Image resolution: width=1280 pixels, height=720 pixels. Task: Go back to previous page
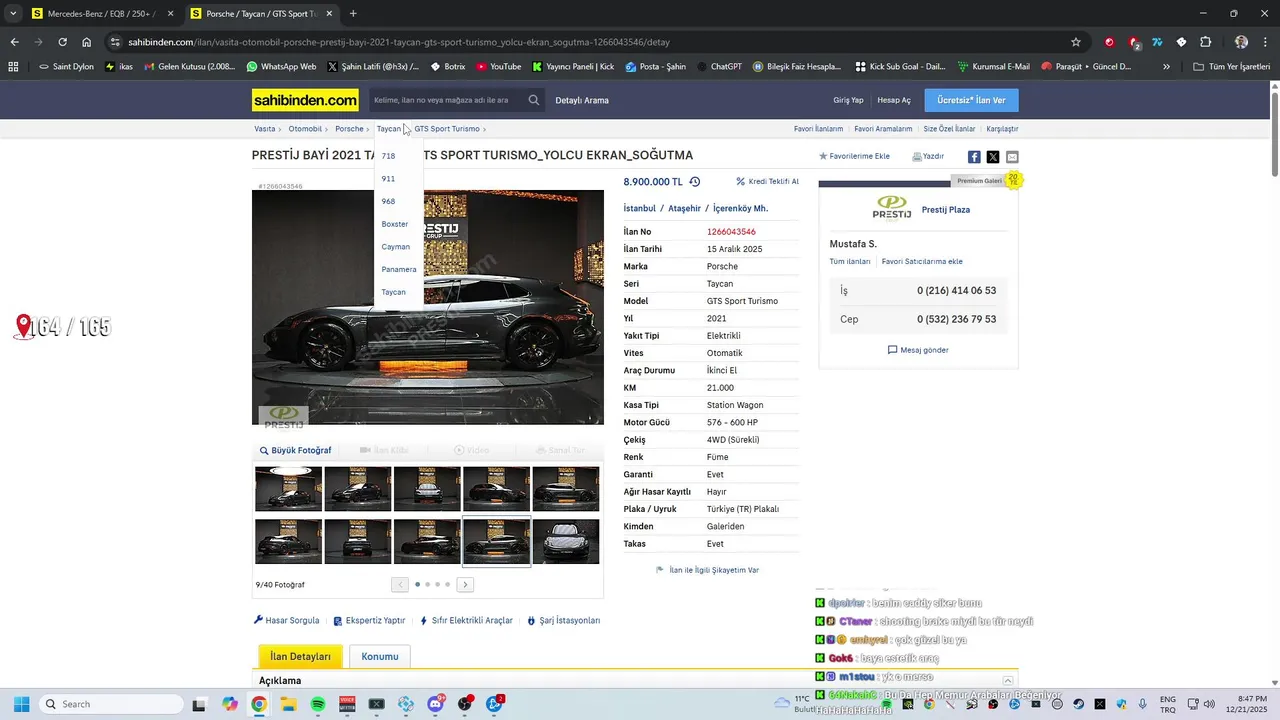tap(14, 42)
